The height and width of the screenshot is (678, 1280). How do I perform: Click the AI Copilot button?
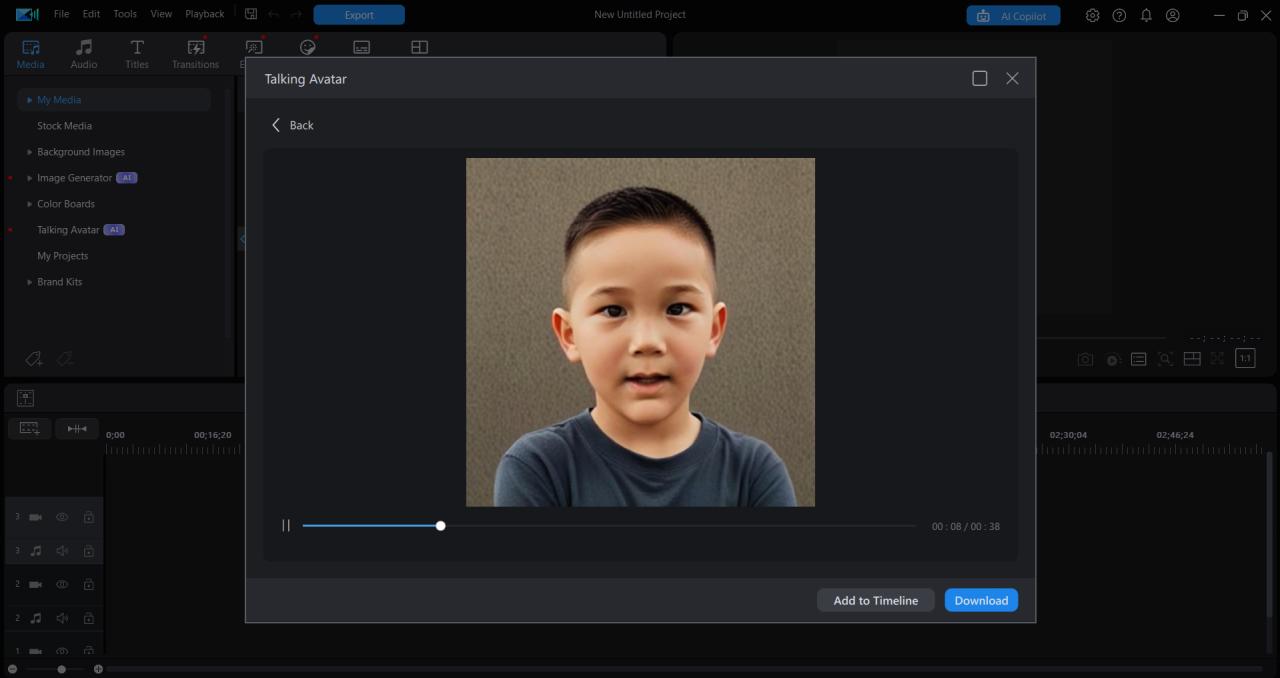1013,15
